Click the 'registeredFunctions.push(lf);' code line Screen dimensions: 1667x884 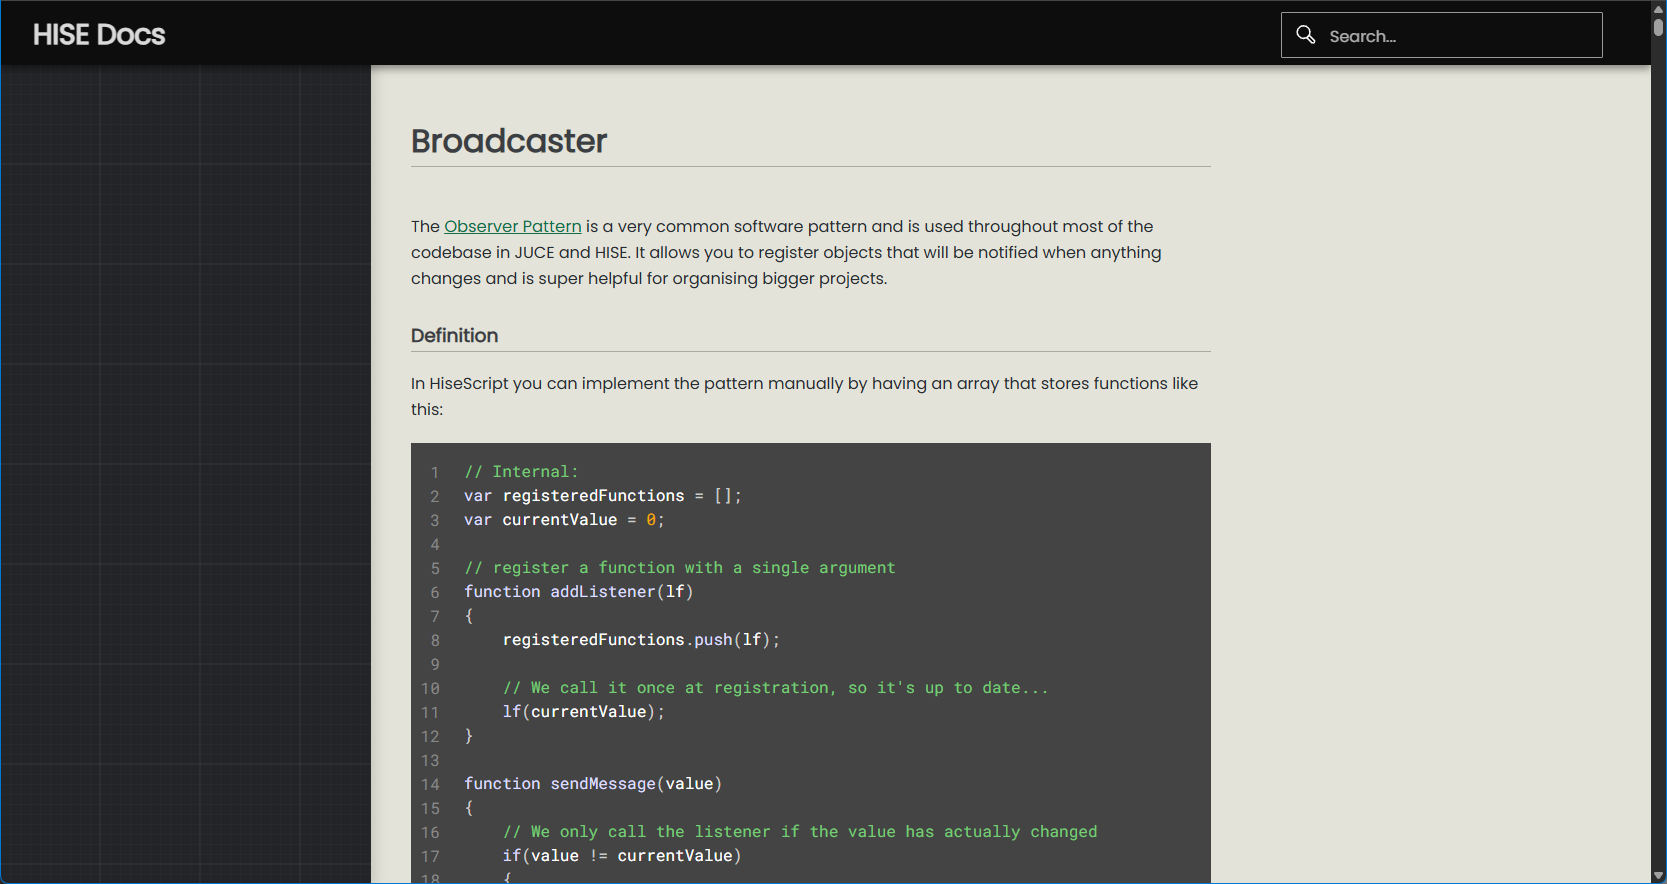click(640, 640)
